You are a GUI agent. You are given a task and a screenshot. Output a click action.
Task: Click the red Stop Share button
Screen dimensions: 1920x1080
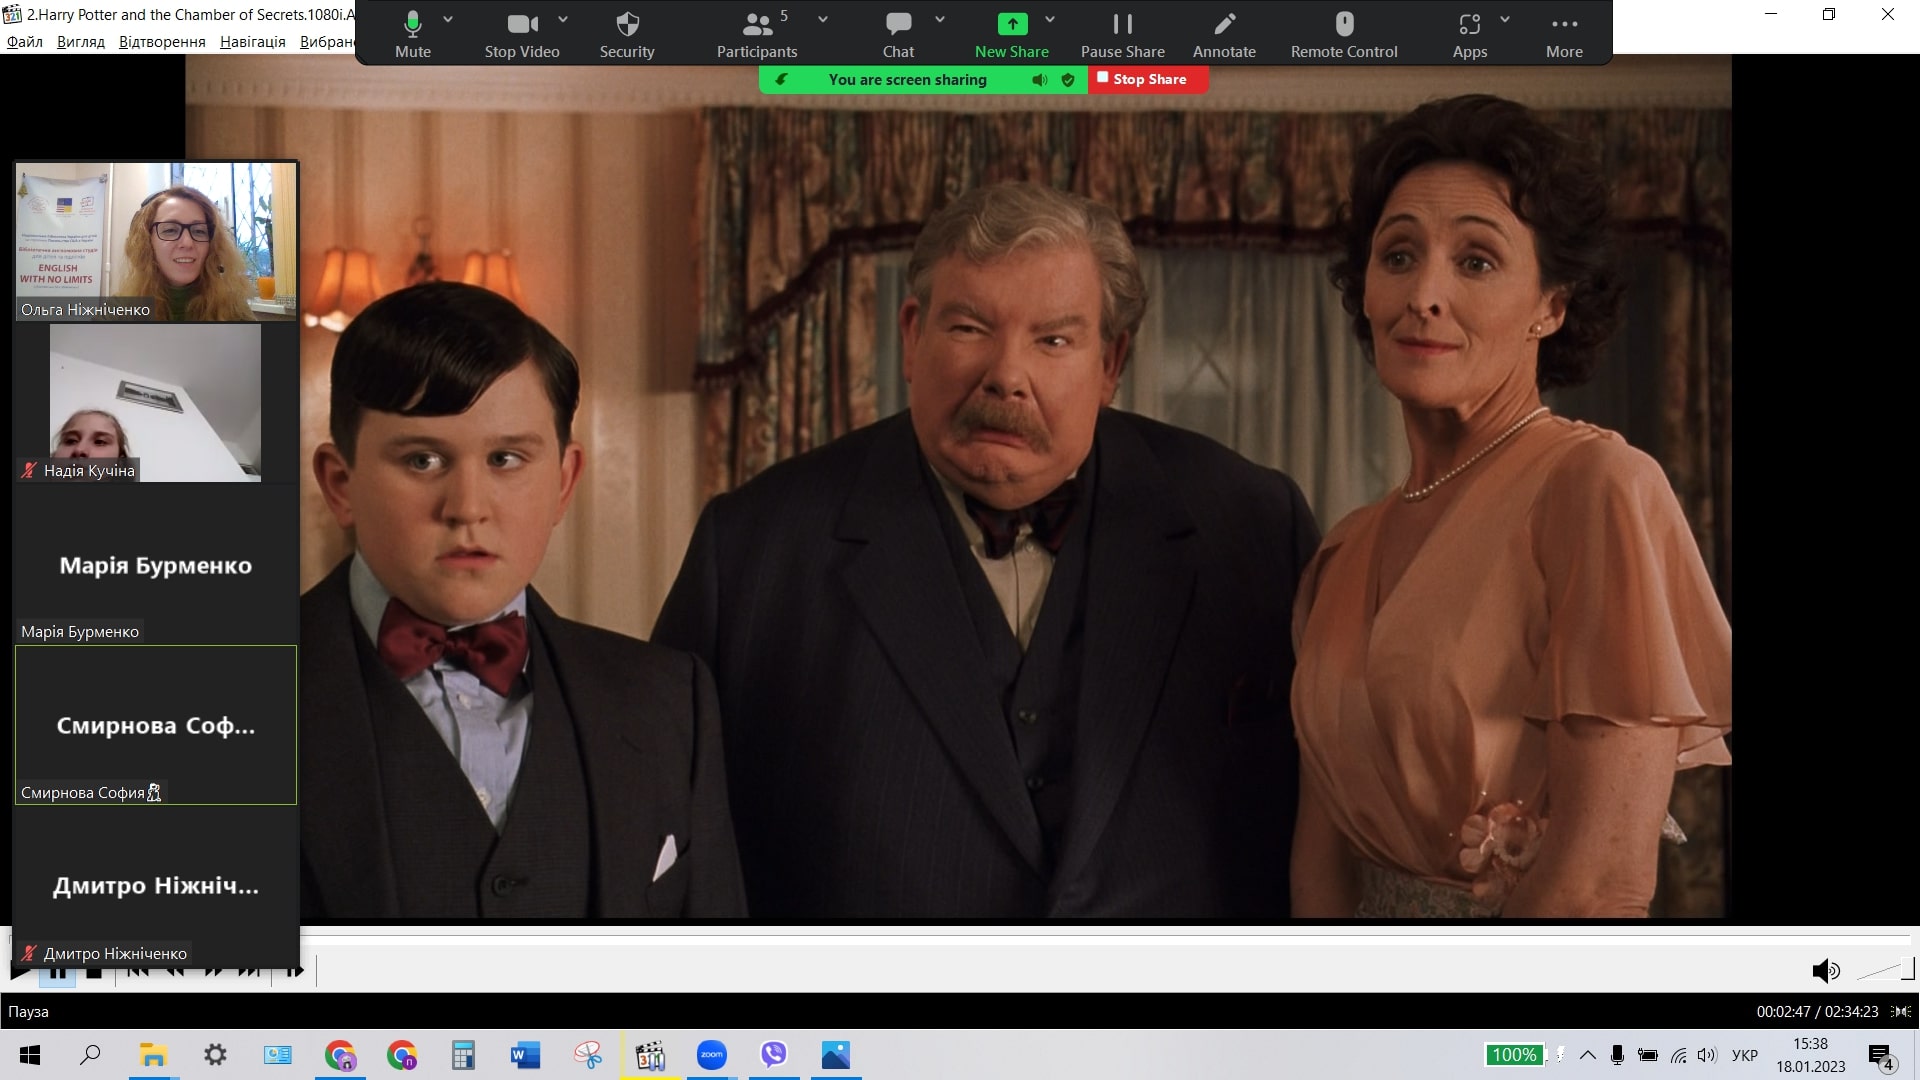pyautogui.click(x=1148, y=79)
